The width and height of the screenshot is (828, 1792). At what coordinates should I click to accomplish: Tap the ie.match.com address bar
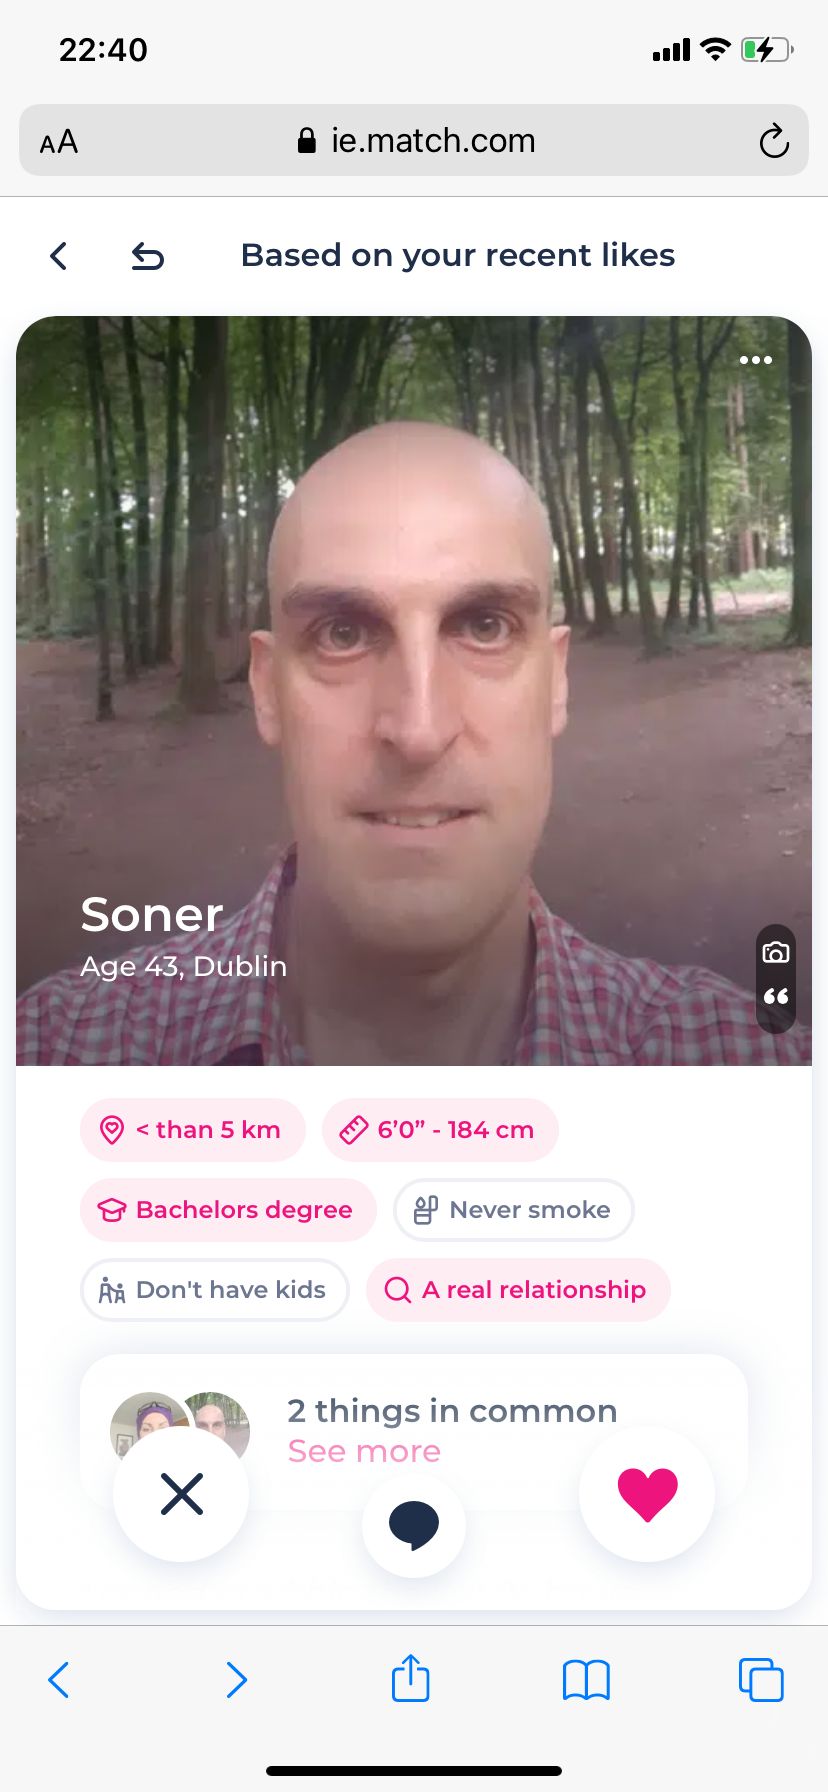[414, 140]
